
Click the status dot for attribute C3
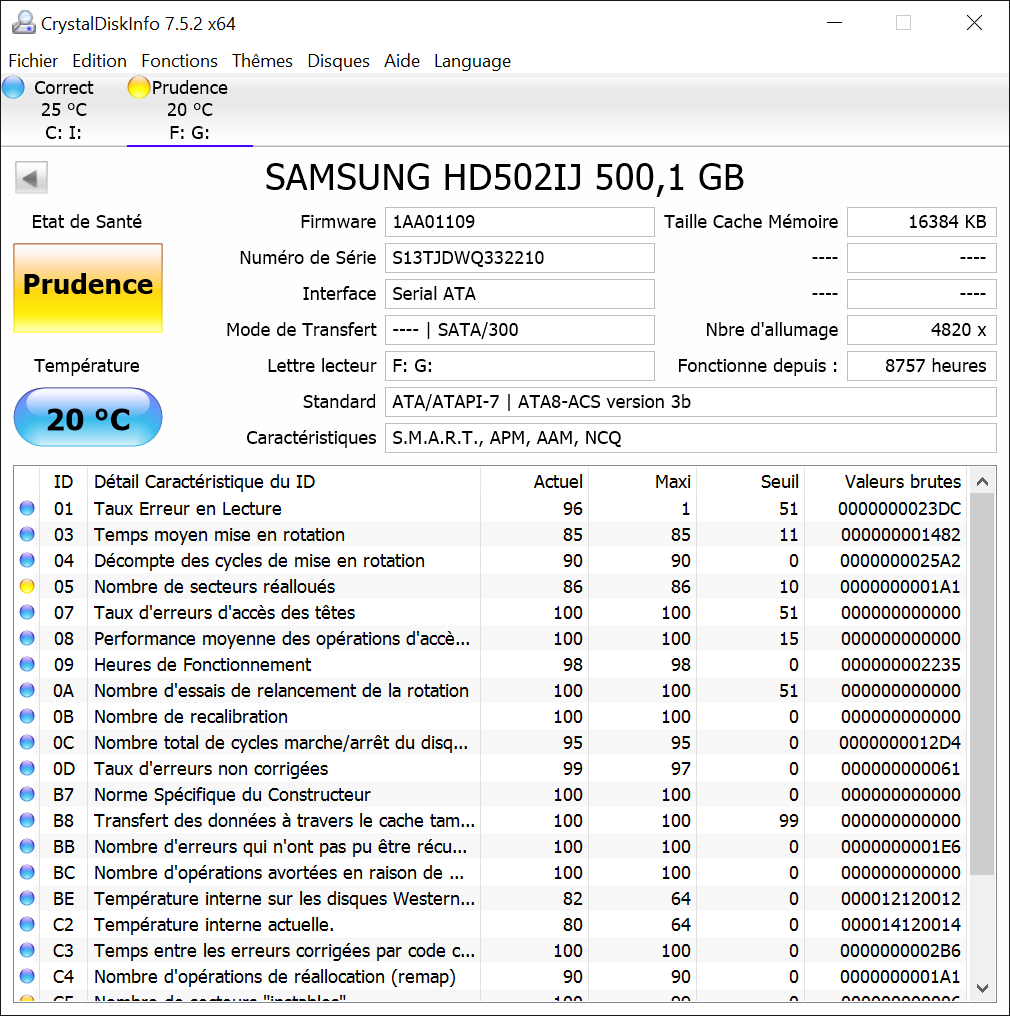[x=27, y=951]
